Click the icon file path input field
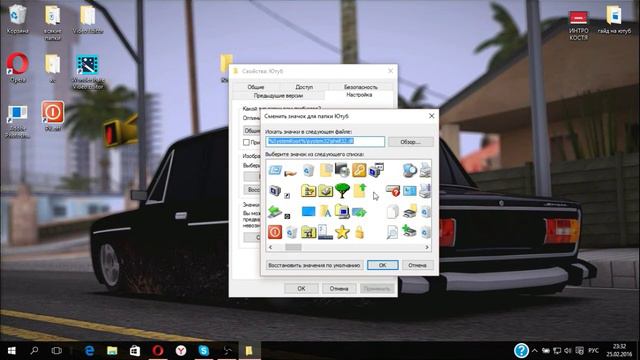This screenshot has width=640, height=360. click(x=325, y=141)
